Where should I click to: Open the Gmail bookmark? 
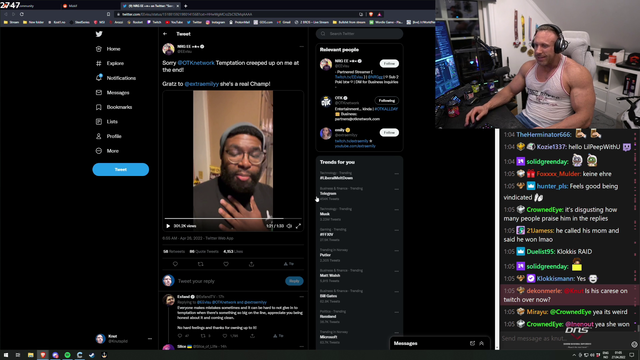(284, 22)
